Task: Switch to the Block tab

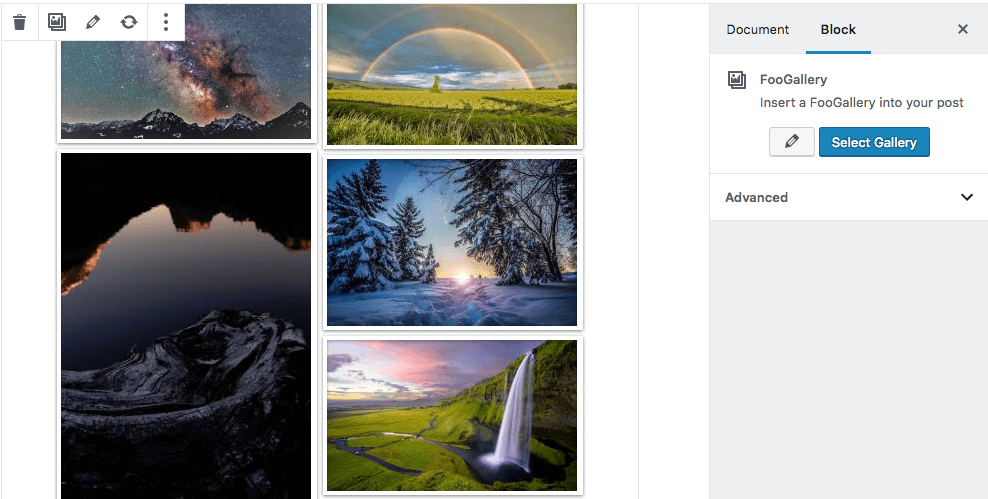Action: 838,30
